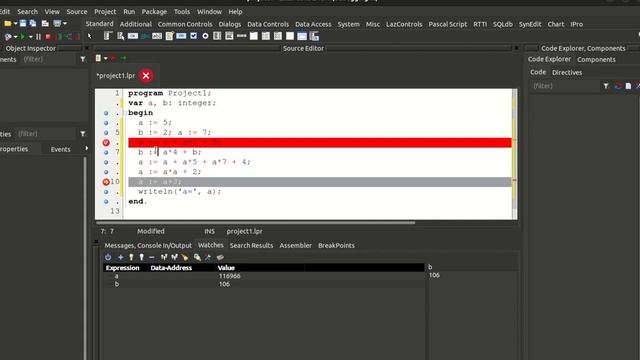Screen dimensions: 640x360
Task: Delete selected watch with minus icon
Action: coord(152,257)
